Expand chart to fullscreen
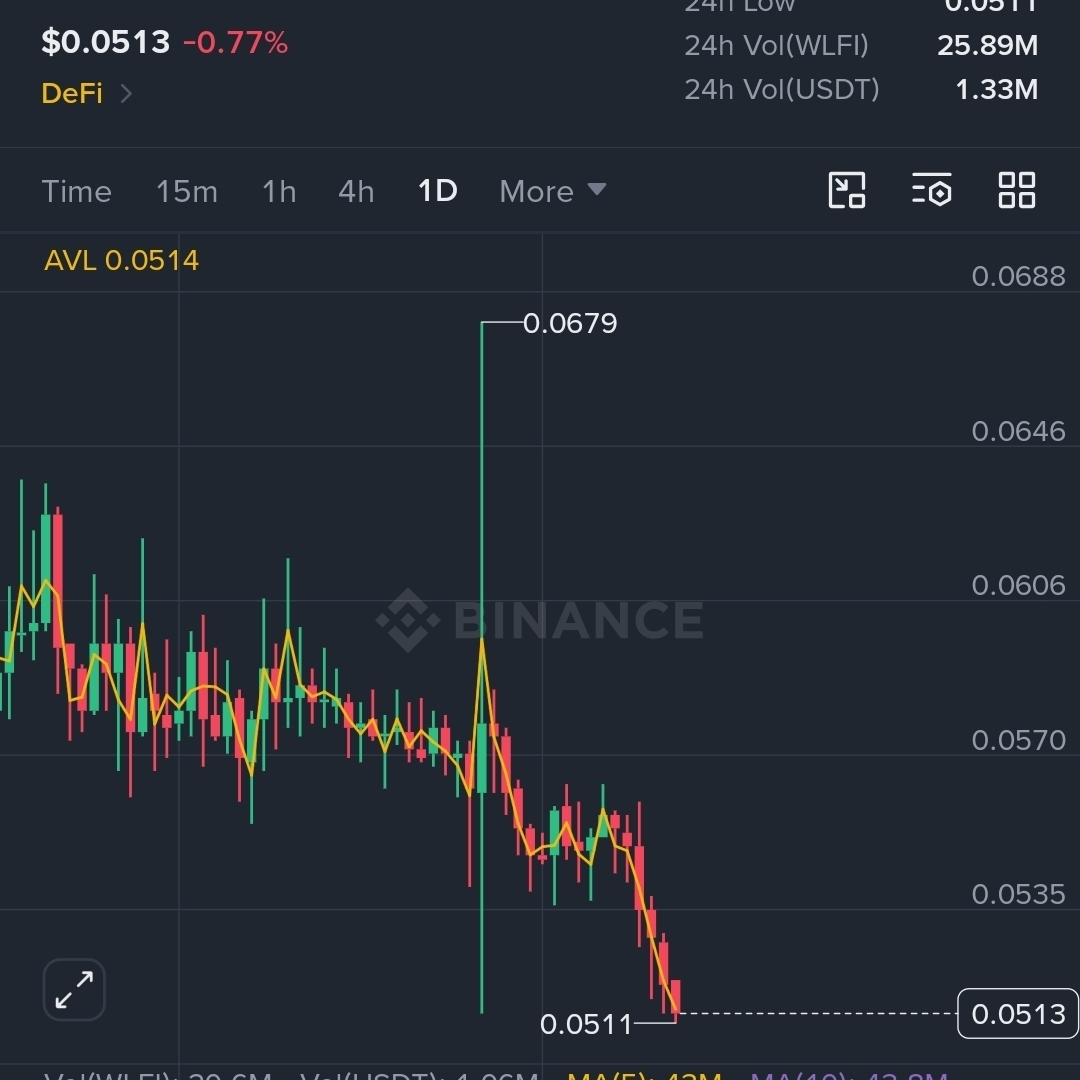This screenshot has width=1080, height=1080. 74,990
